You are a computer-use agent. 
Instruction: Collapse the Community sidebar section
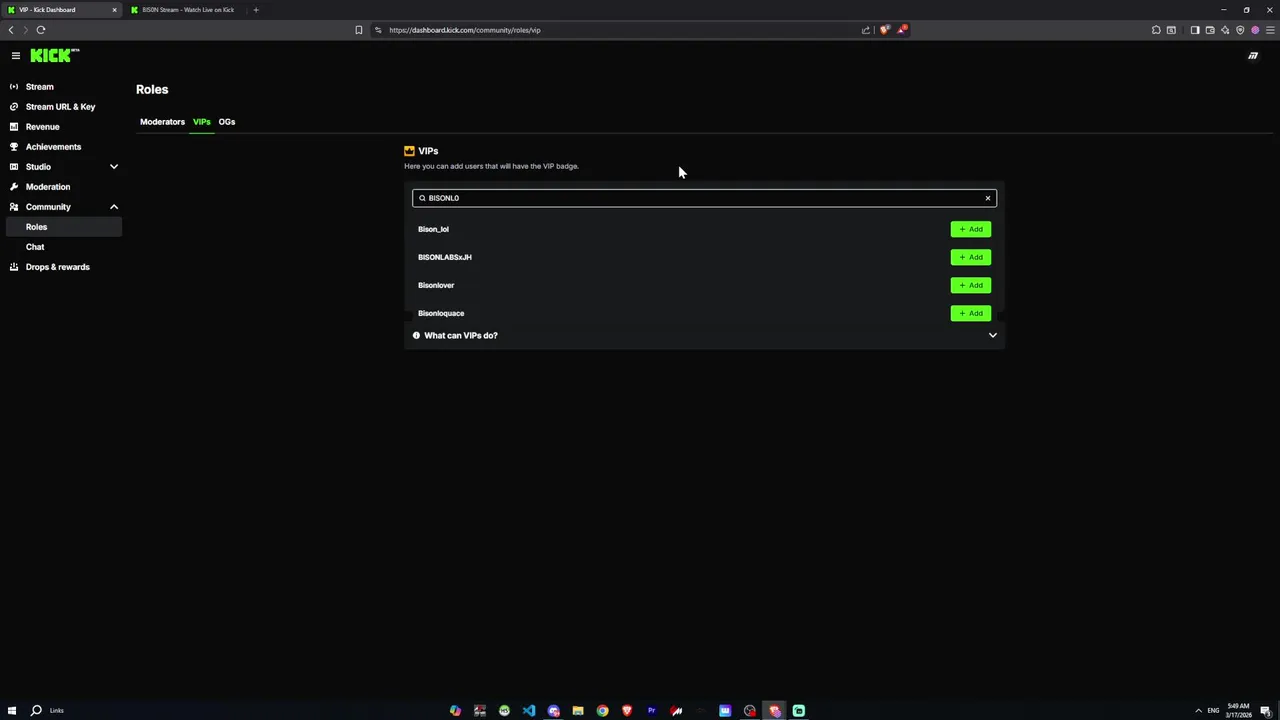pyautogui.click(x=64, y=207)
